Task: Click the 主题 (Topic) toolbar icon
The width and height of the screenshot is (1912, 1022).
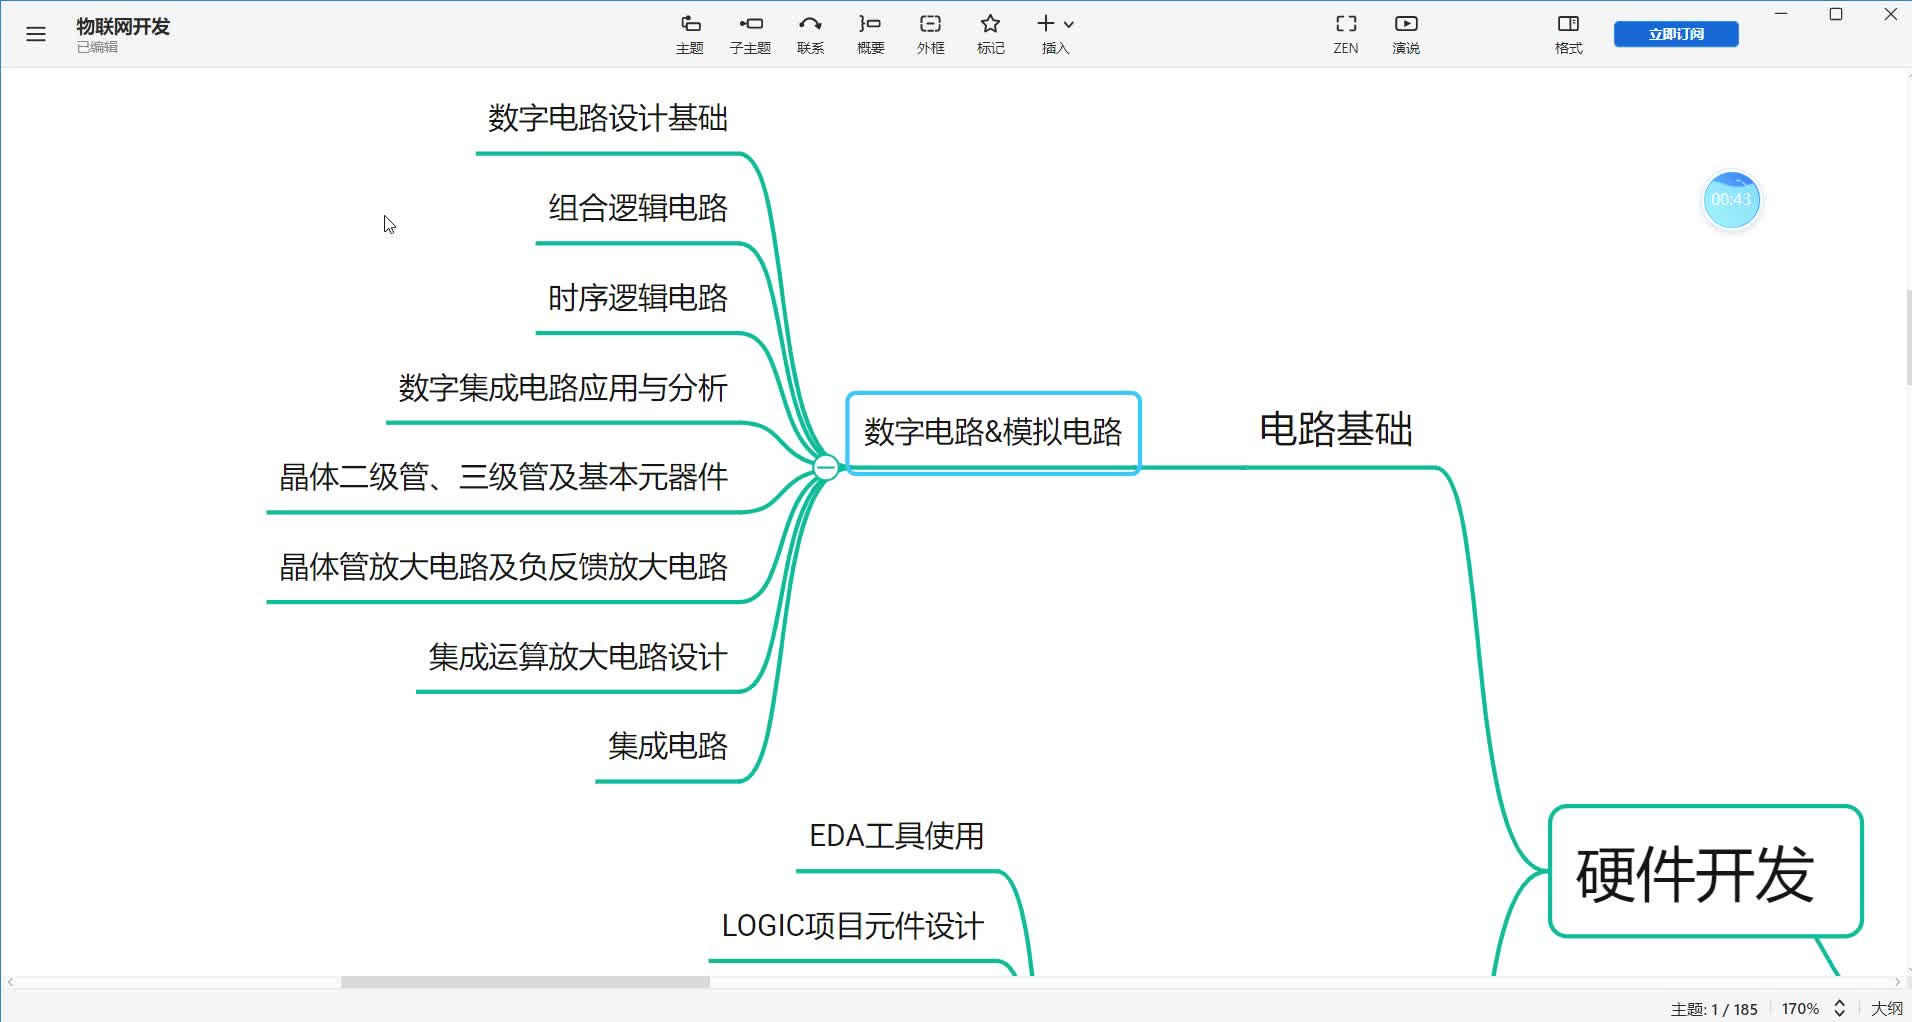Action: [x=690, y=33]
